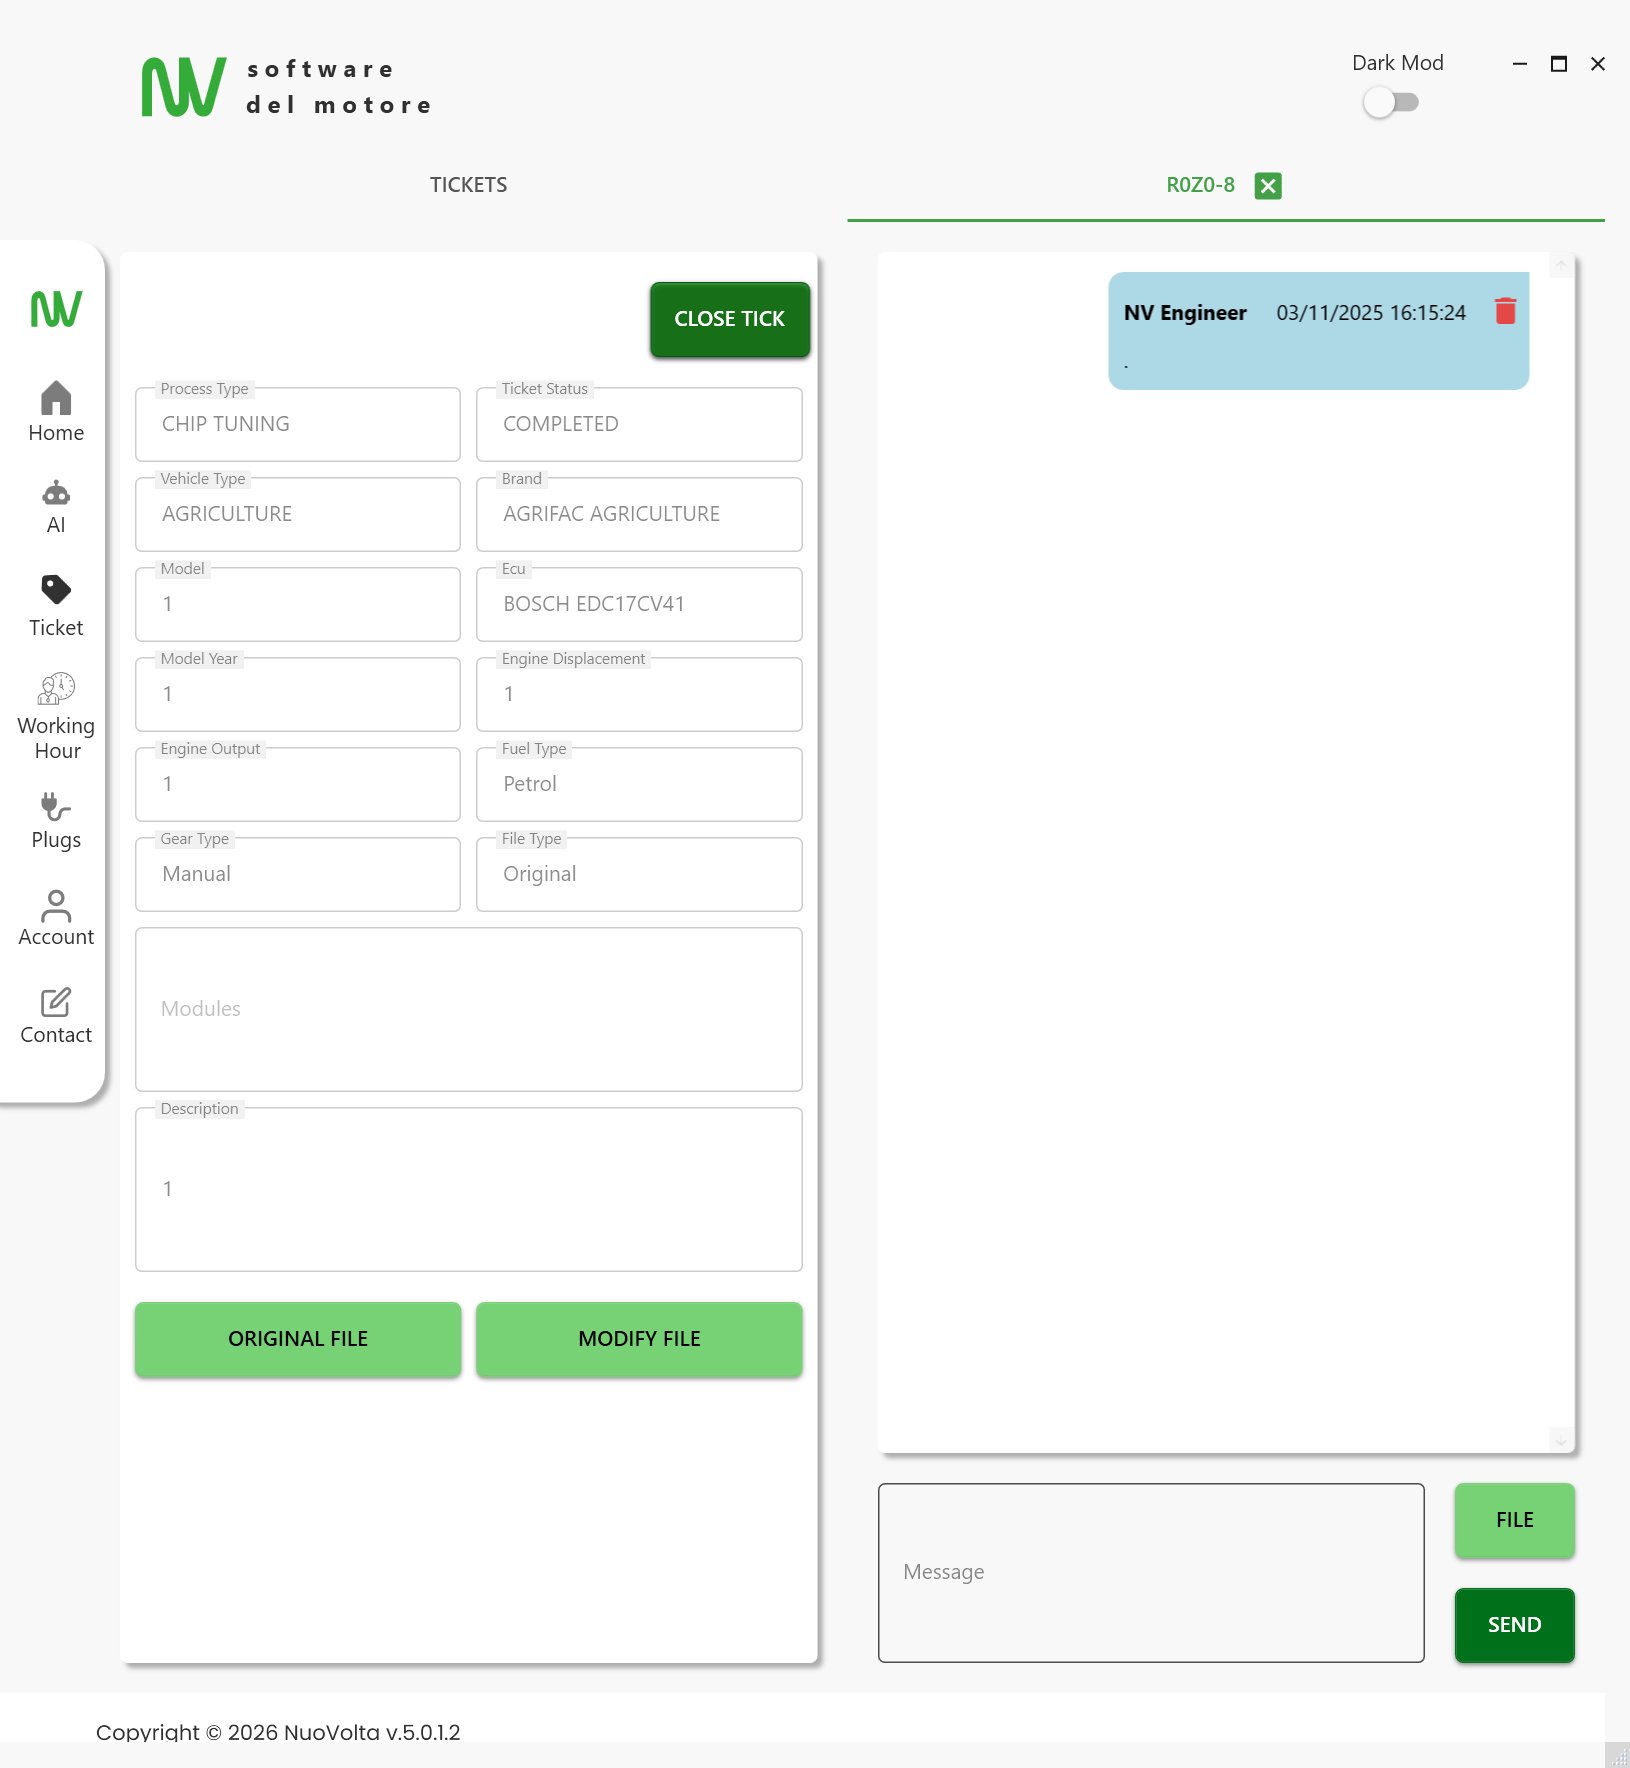Select the R0Z0-8 tab
The width and height of the screenshot is (1630, 1768).
point(1200,185)
